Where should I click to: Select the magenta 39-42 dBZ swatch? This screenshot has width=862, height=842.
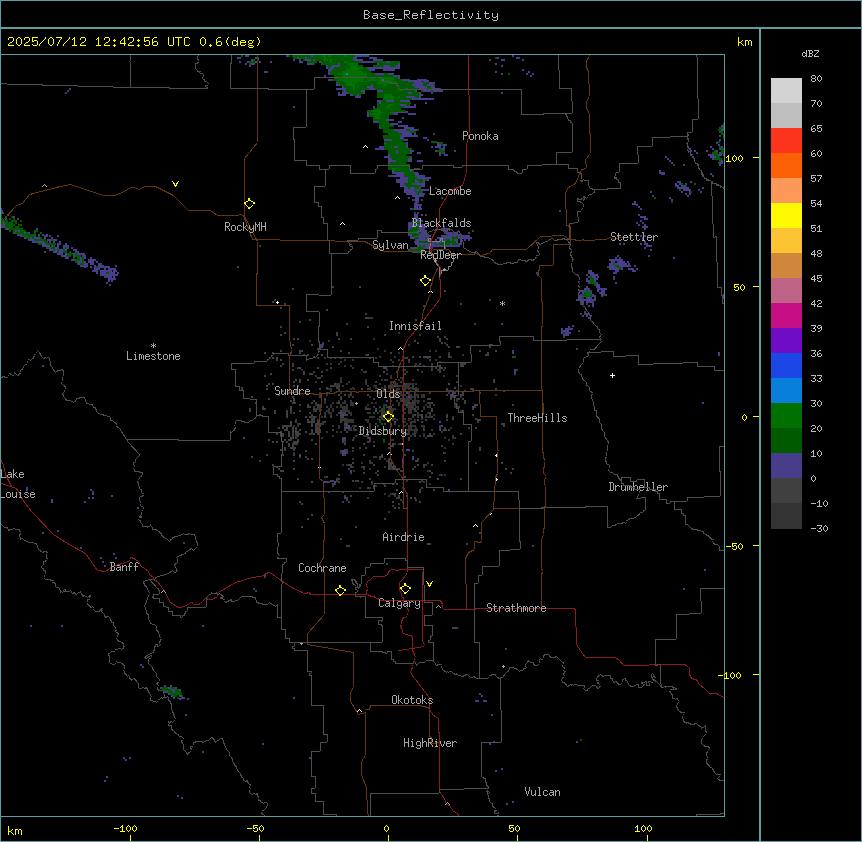pyautogui.click(x=786, y=315)
